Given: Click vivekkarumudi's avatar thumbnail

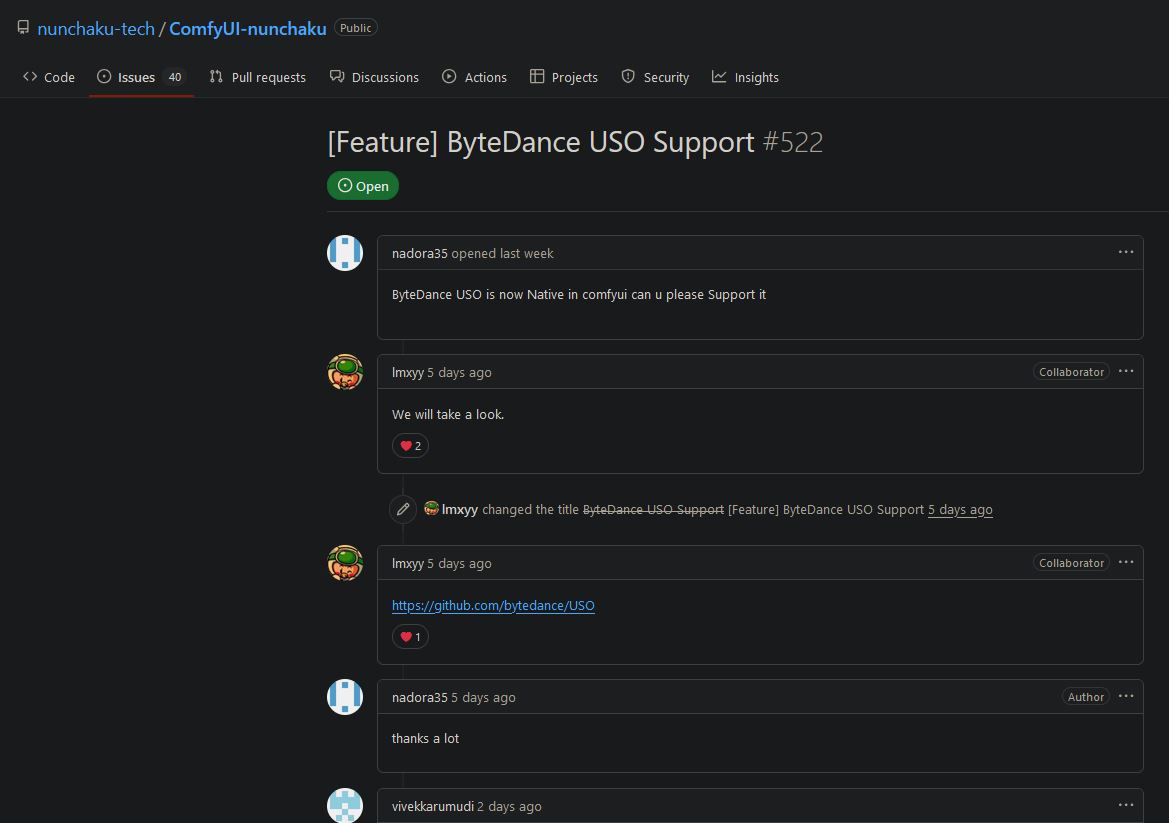Looking at the screenshot, I should point(345,805).
